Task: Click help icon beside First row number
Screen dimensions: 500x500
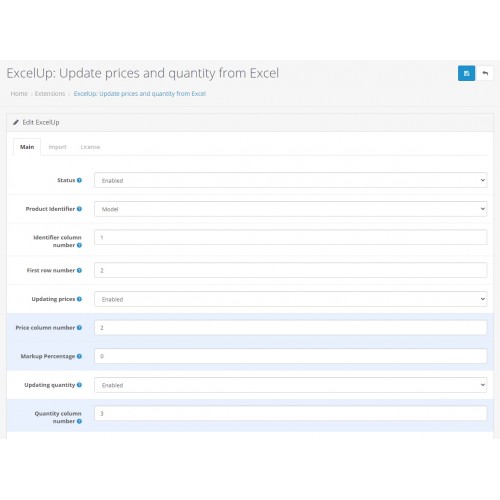Action: 79,270
